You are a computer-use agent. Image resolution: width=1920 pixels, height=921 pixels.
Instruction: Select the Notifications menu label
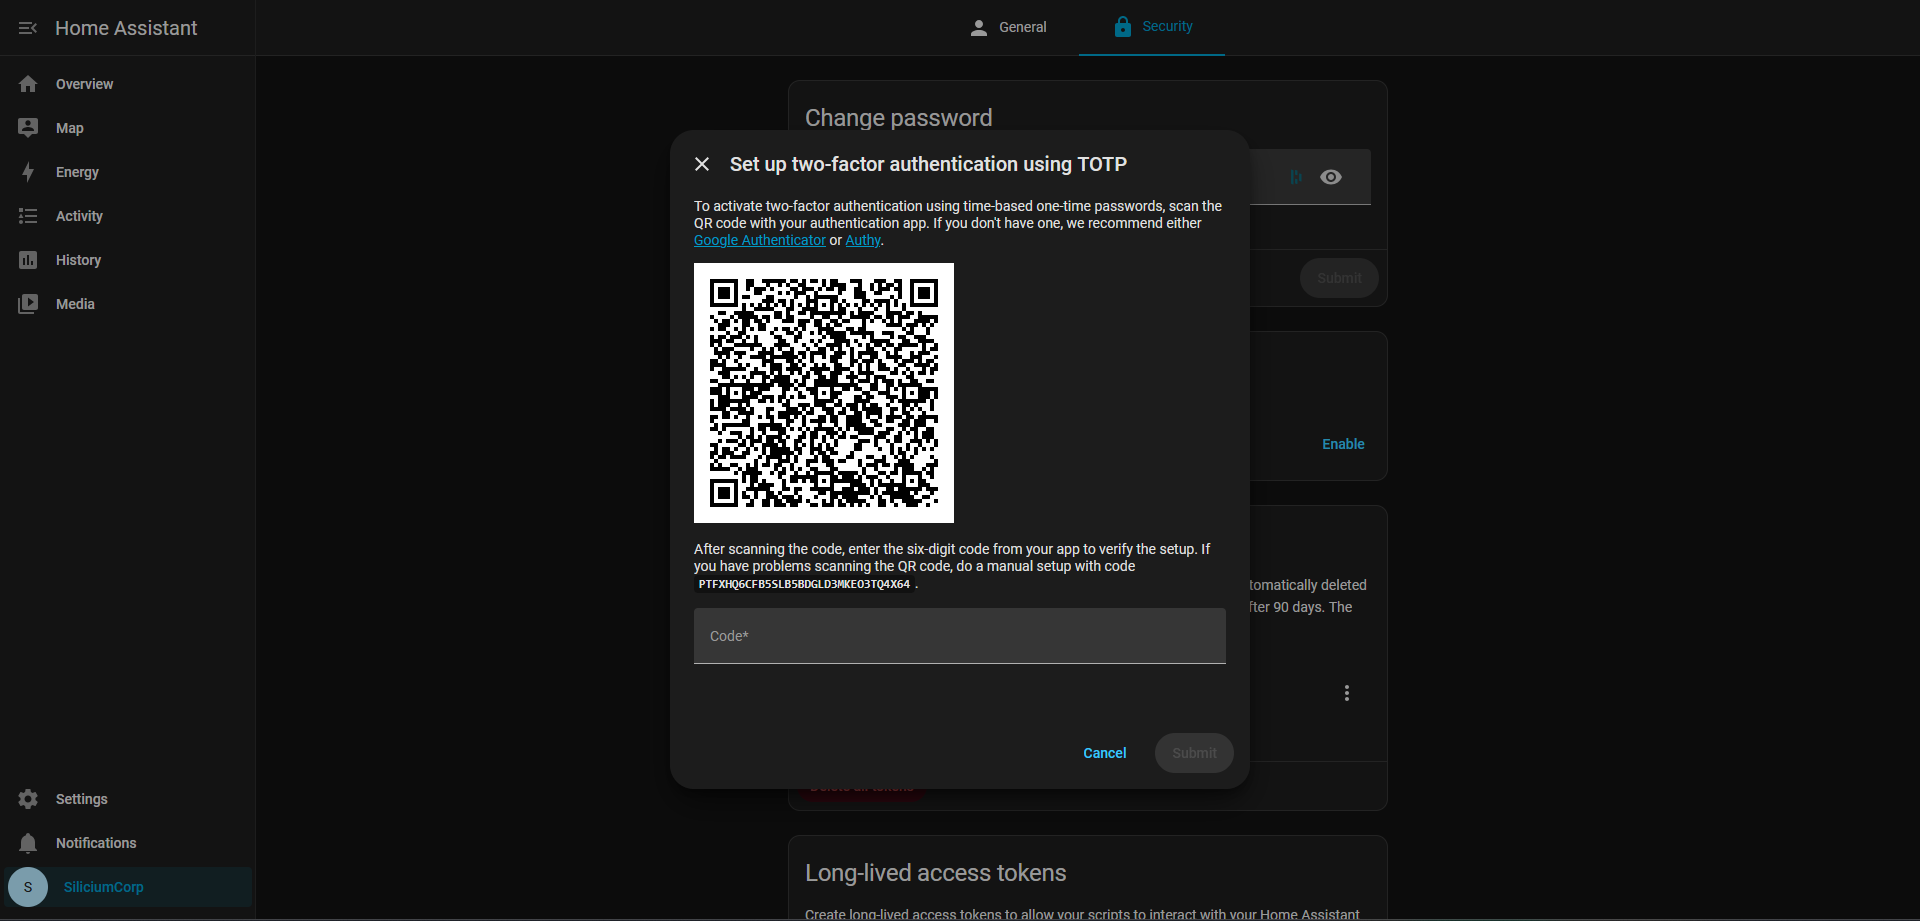point(96,843)
